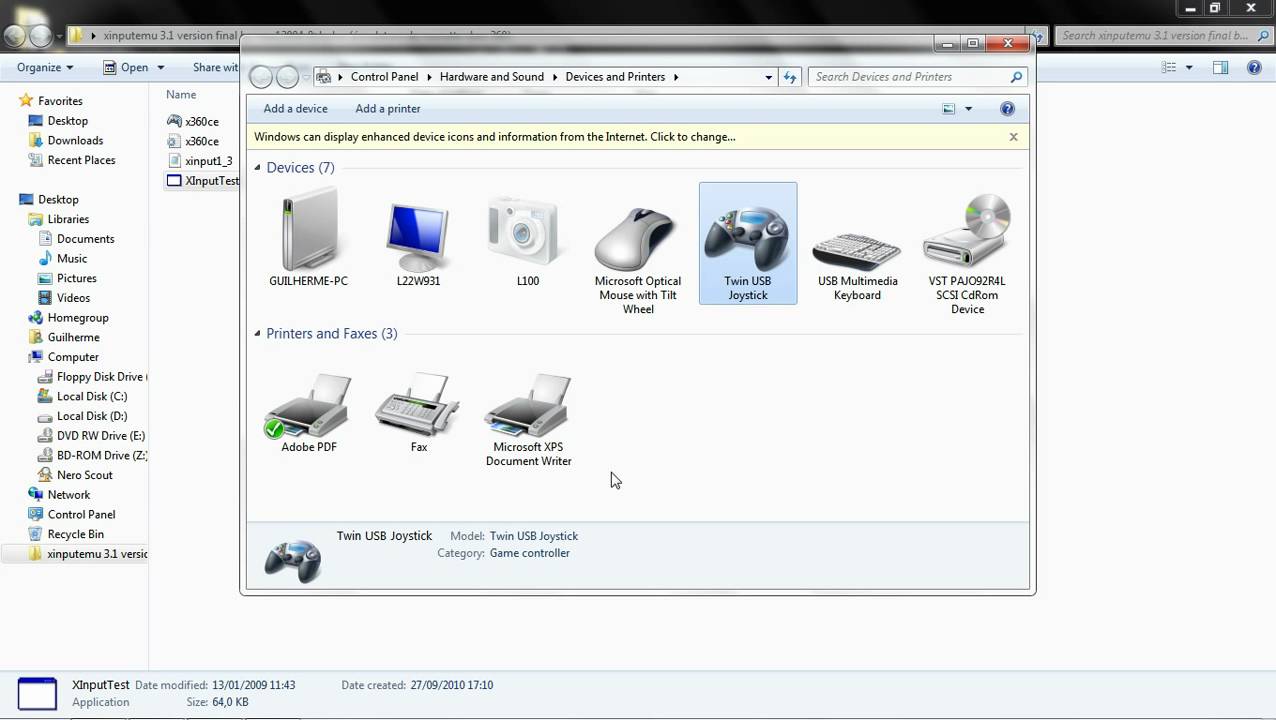Open view options dropdown in Devices and Printers
The image size is (1276, 720).
(x=968, y=109)
